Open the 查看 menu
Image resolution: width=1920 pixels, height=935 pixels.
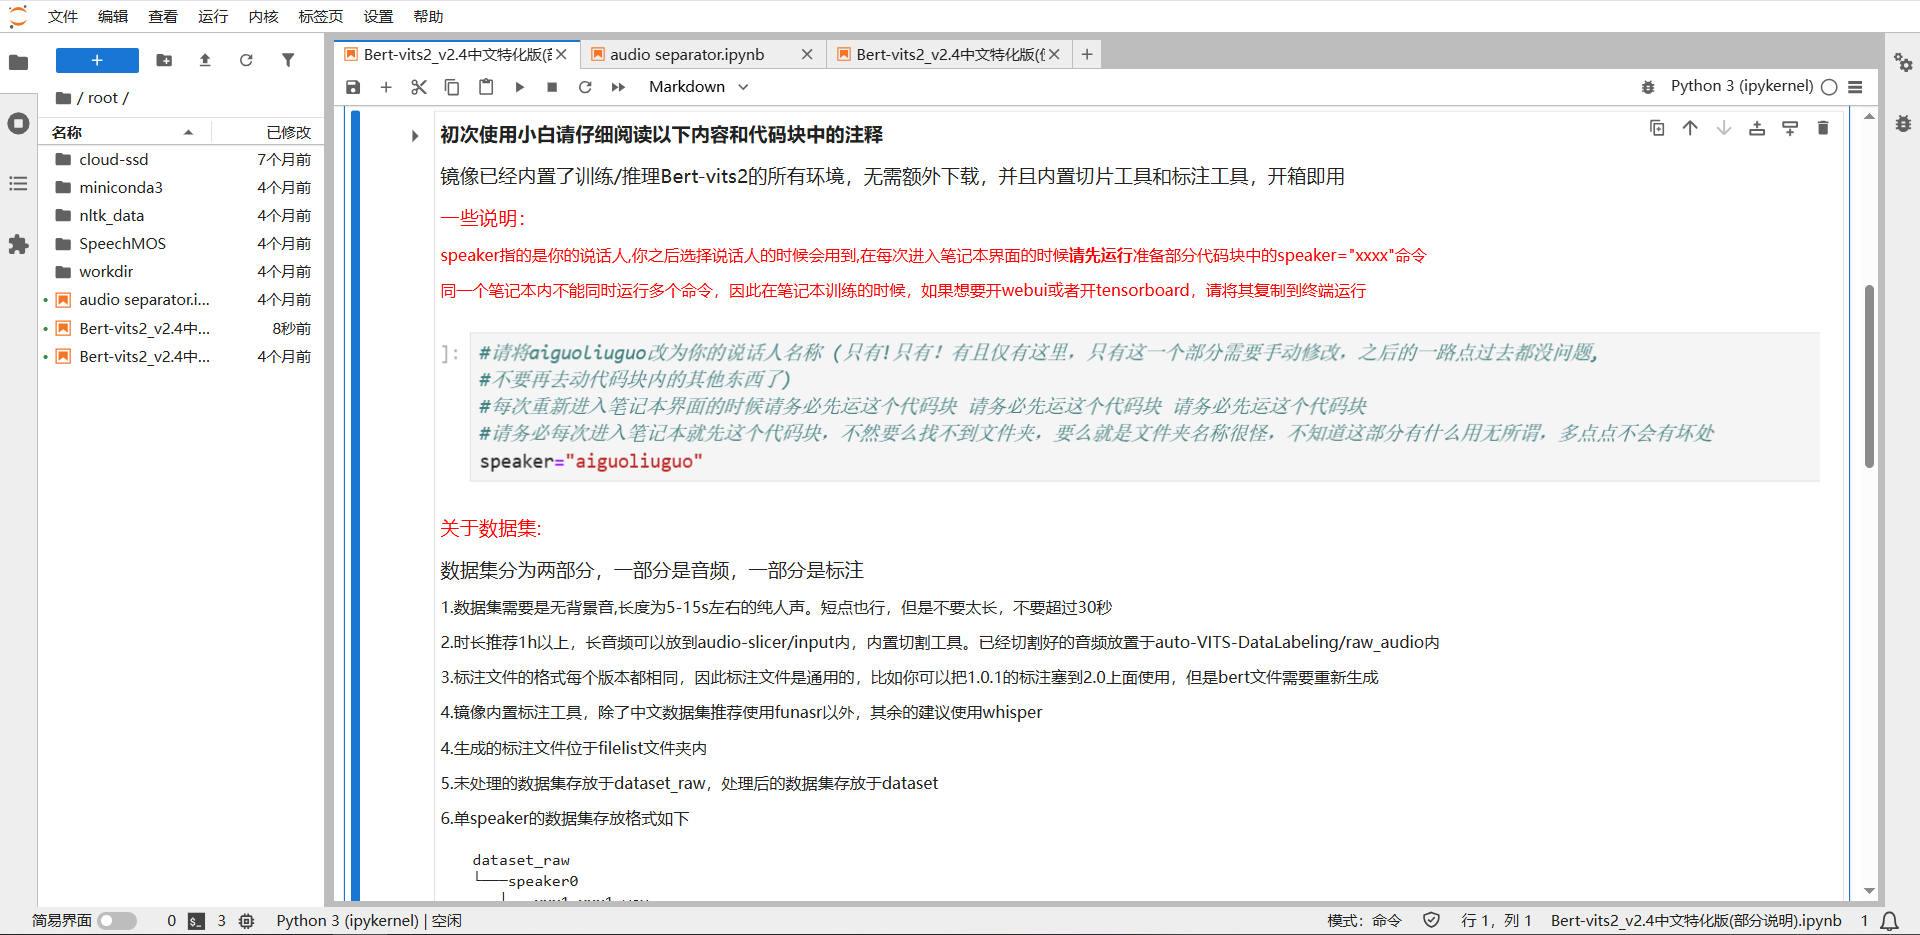pyautogui.click(x=163, y=16)
